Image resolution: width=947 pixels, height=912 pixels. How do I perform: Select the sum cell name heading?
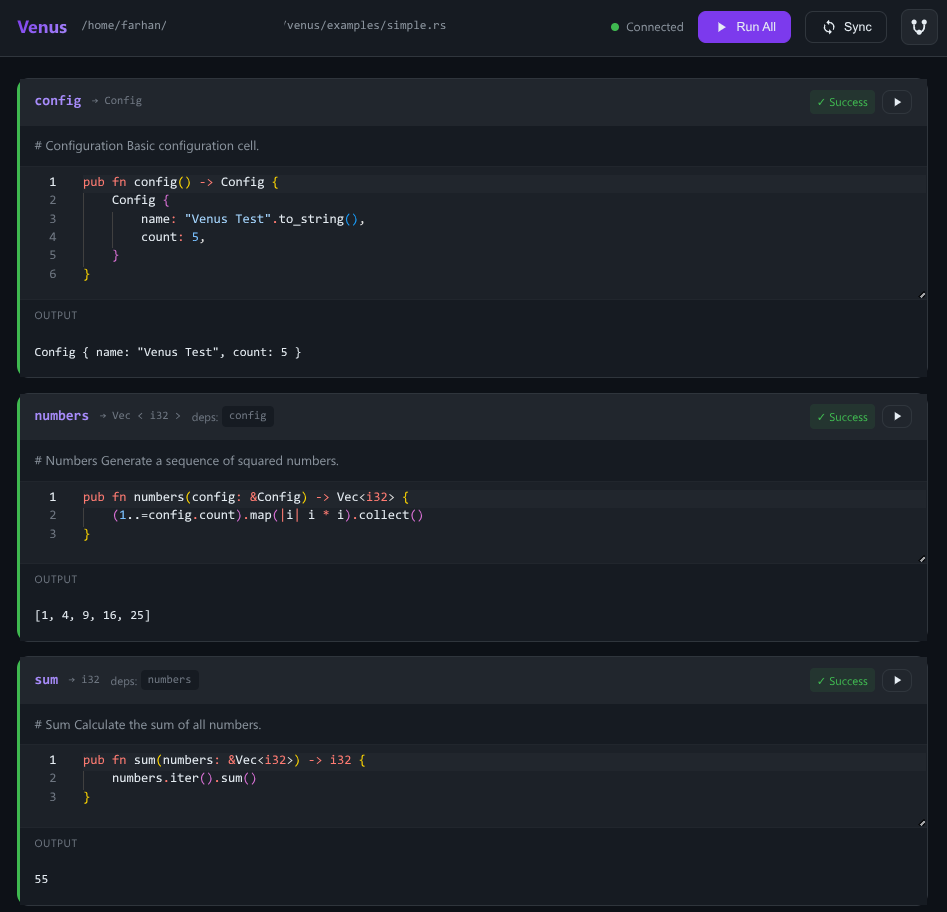click(x=47, y=679)
